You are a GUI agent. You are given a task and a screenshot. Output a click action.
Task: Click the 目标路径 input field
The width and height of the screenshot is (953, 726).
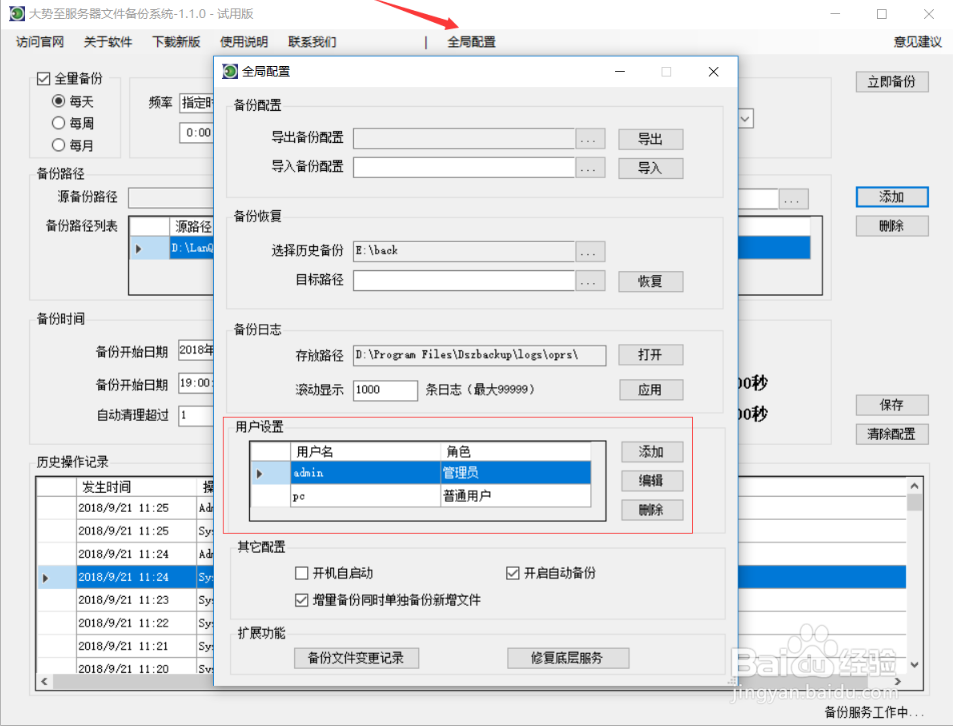point(464,280)
